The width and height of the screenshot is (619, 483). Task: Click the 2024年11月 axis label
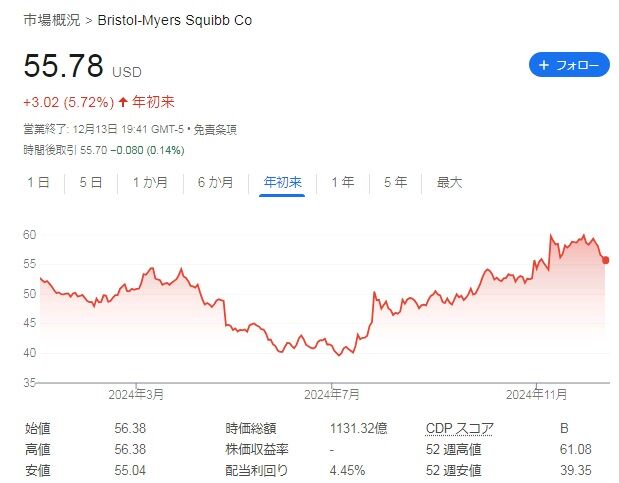pos(536,395)
